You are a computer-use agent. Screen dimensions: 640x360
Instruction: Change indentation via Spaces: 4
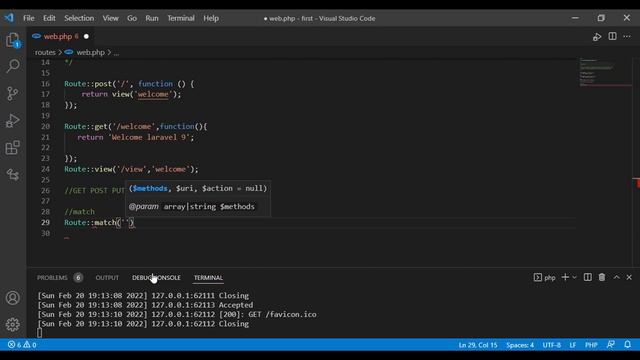tap(520, 345)
